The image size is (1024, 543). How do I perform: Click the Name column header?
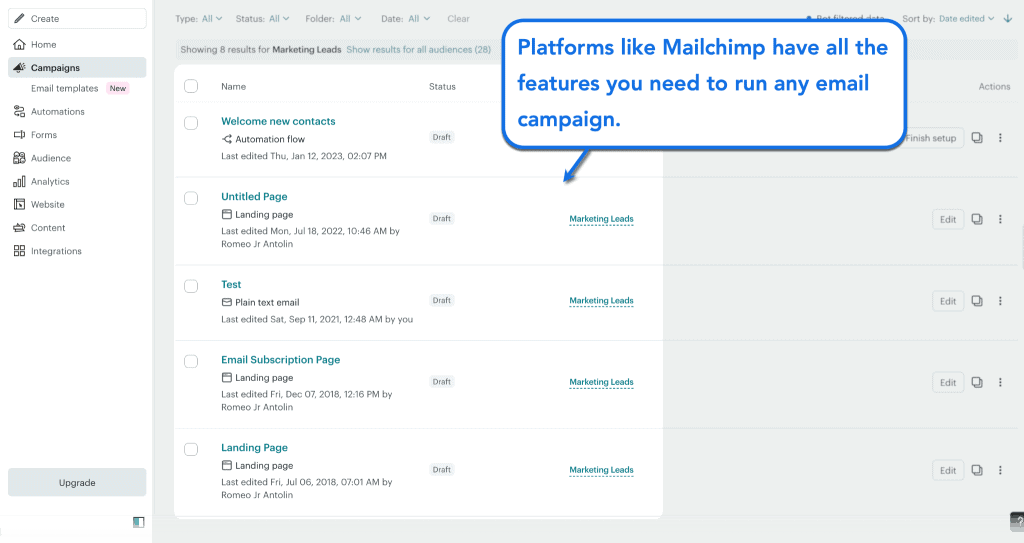pyautogui.click(x=233, y=86)
